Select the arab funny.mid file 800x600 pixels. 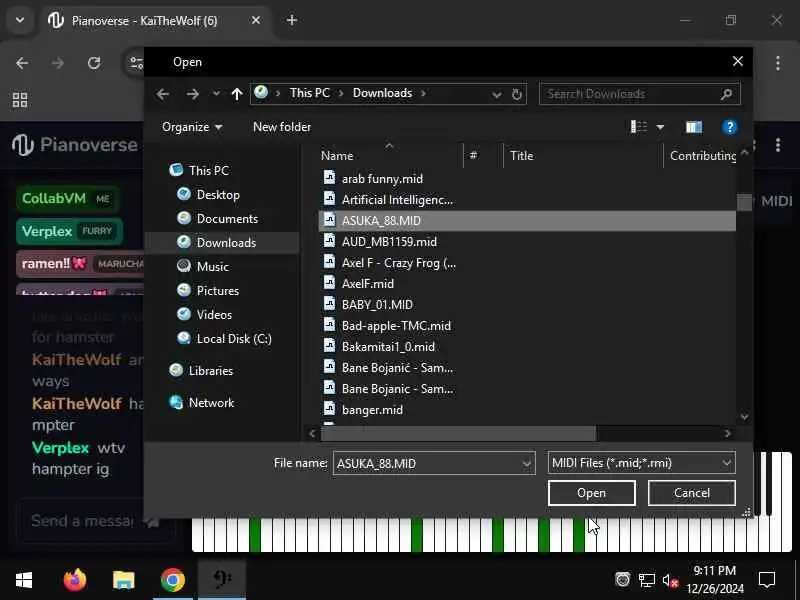point(382,179)
